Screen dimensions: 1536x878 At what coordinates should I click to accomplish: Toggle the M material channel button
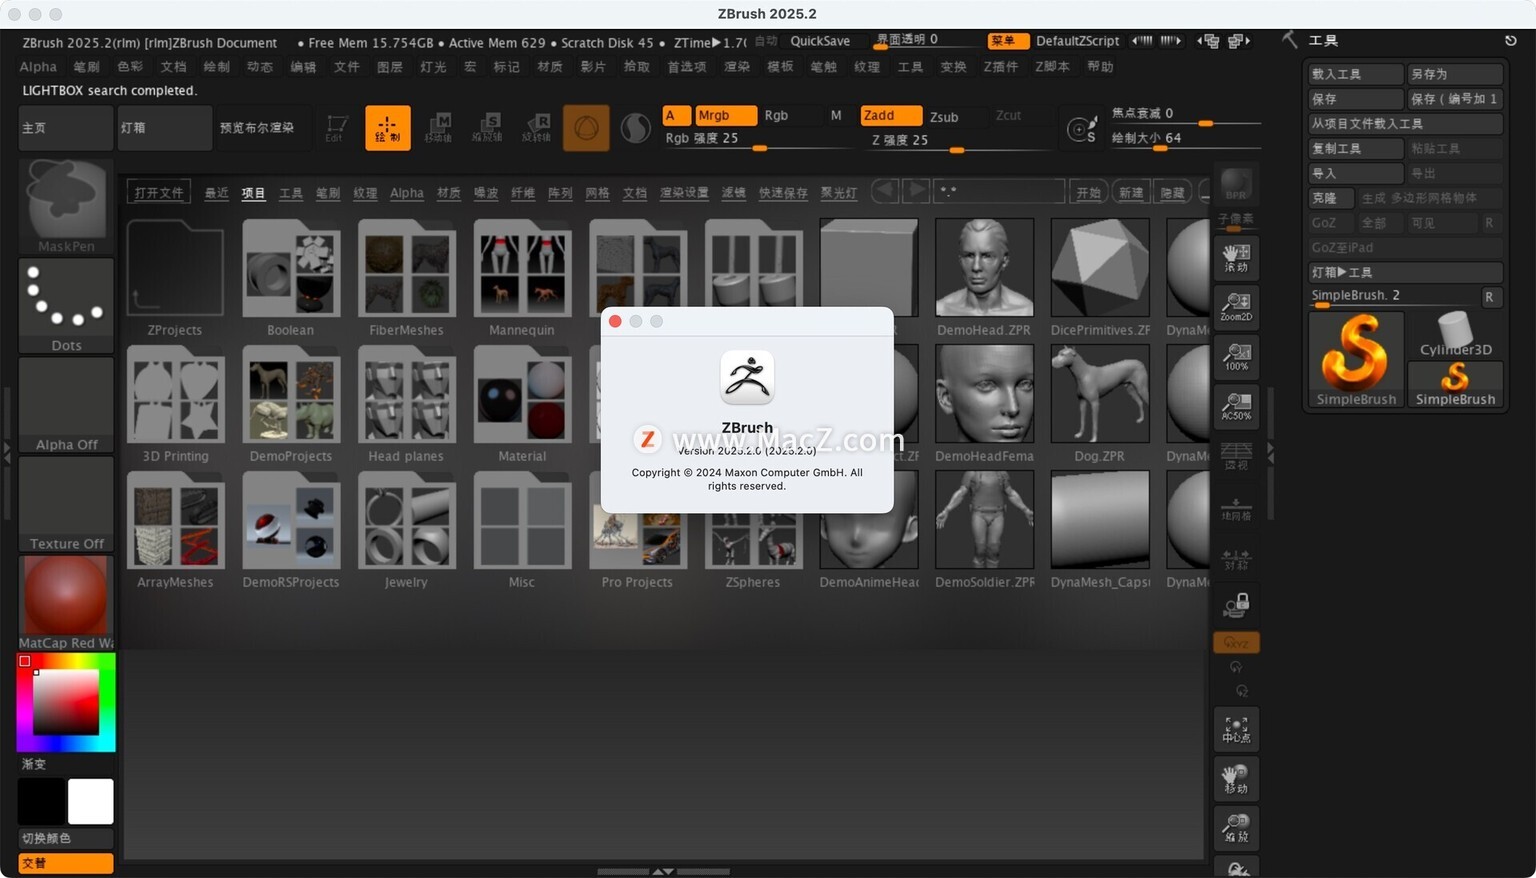[836, 115]
